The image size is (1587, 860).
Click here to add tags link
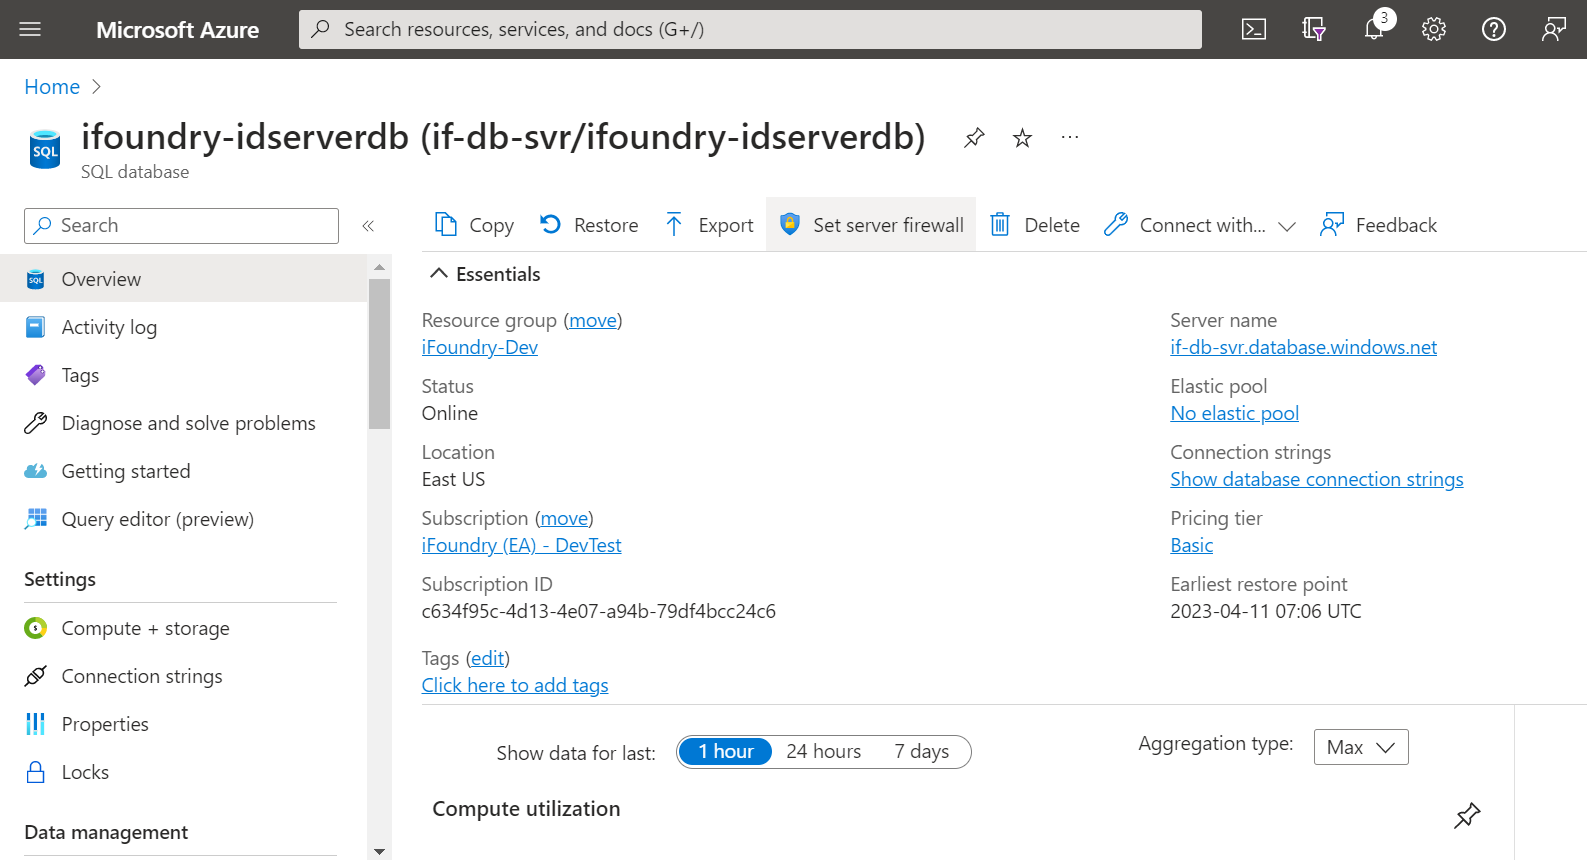[515, 685]
